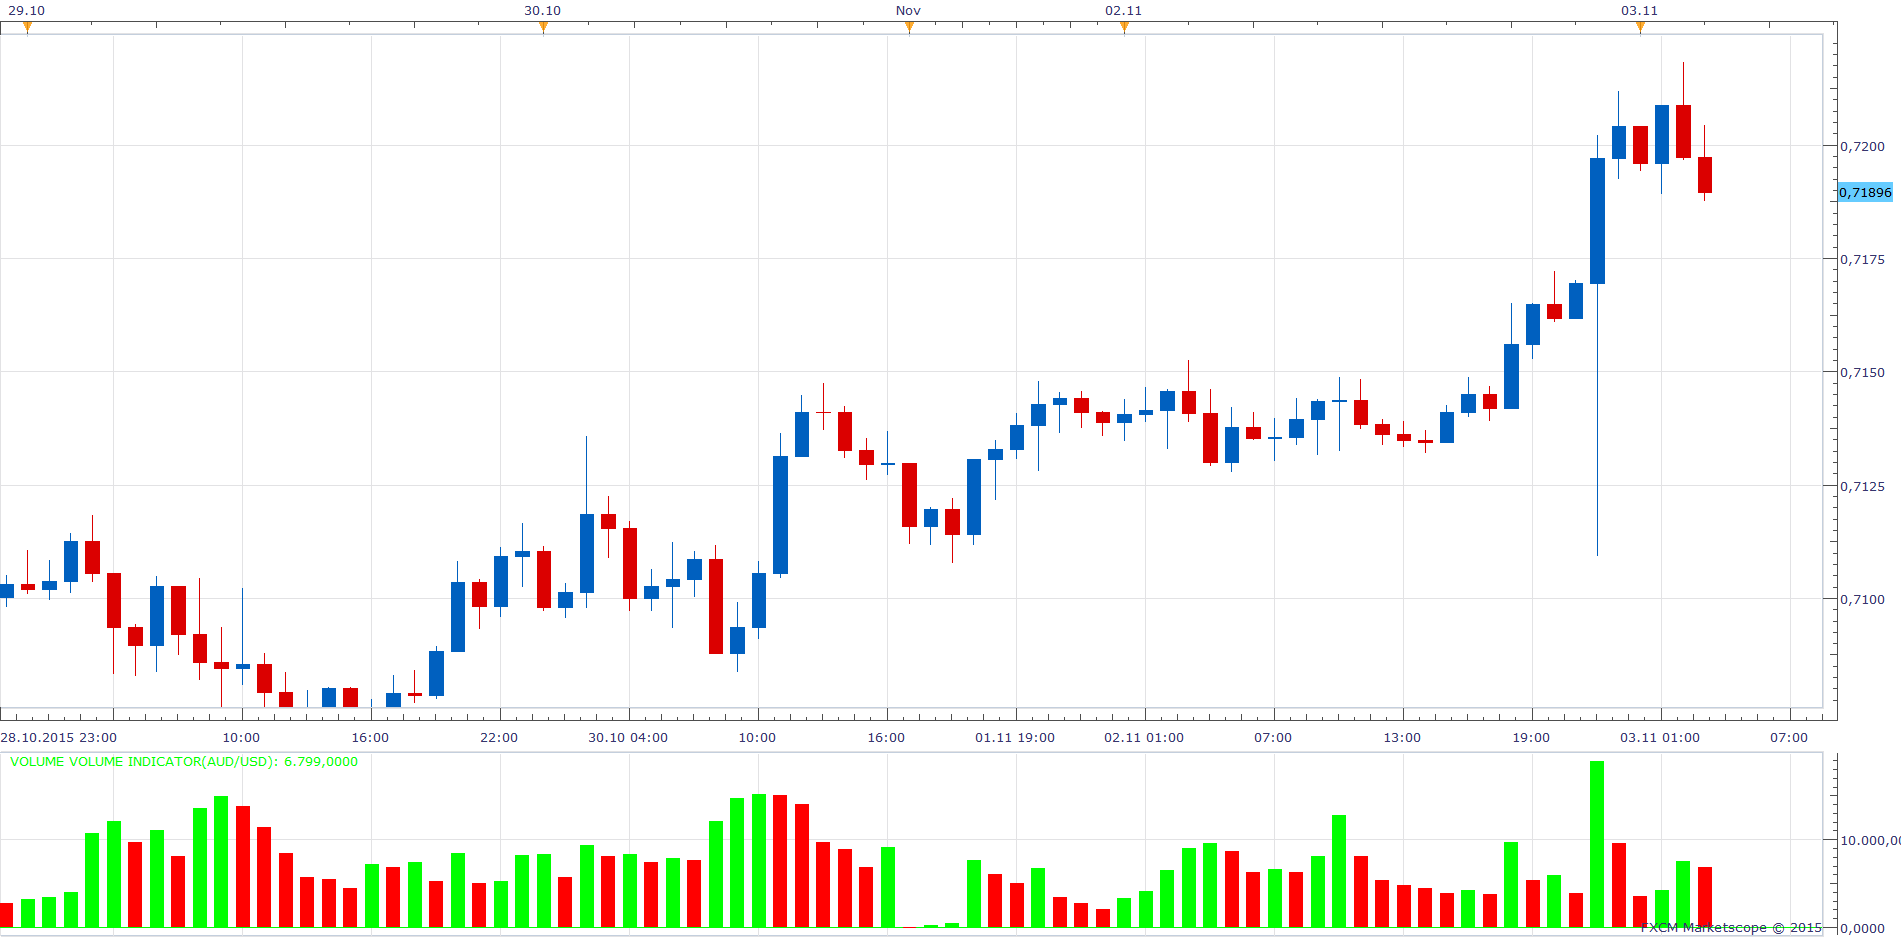
Task: Click the 0,7100 price axis label
Action: point(1862,599)
